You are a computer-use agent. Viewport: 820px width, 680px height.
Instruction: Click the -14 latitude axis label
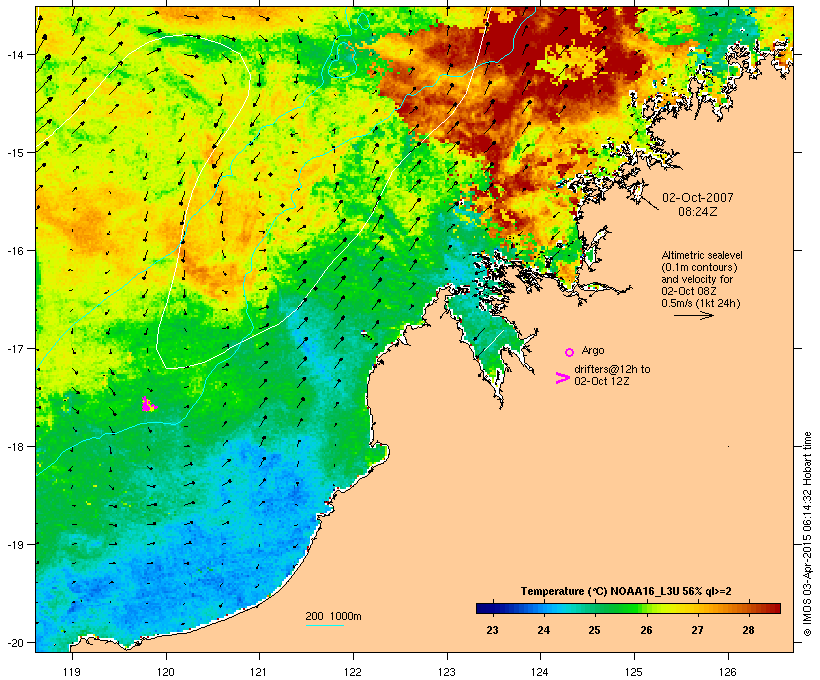(14, 54)
